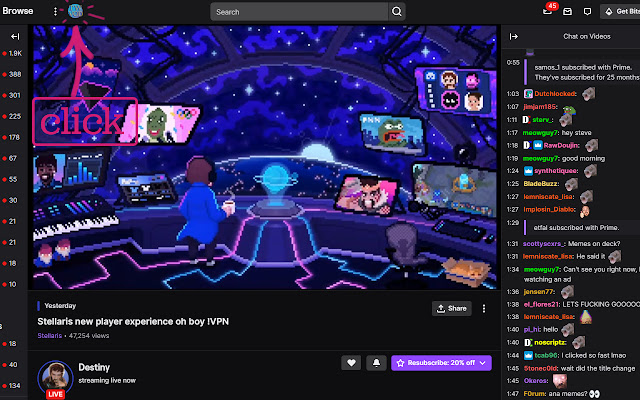Click username jimjam185 in chat

click(540, 107)
